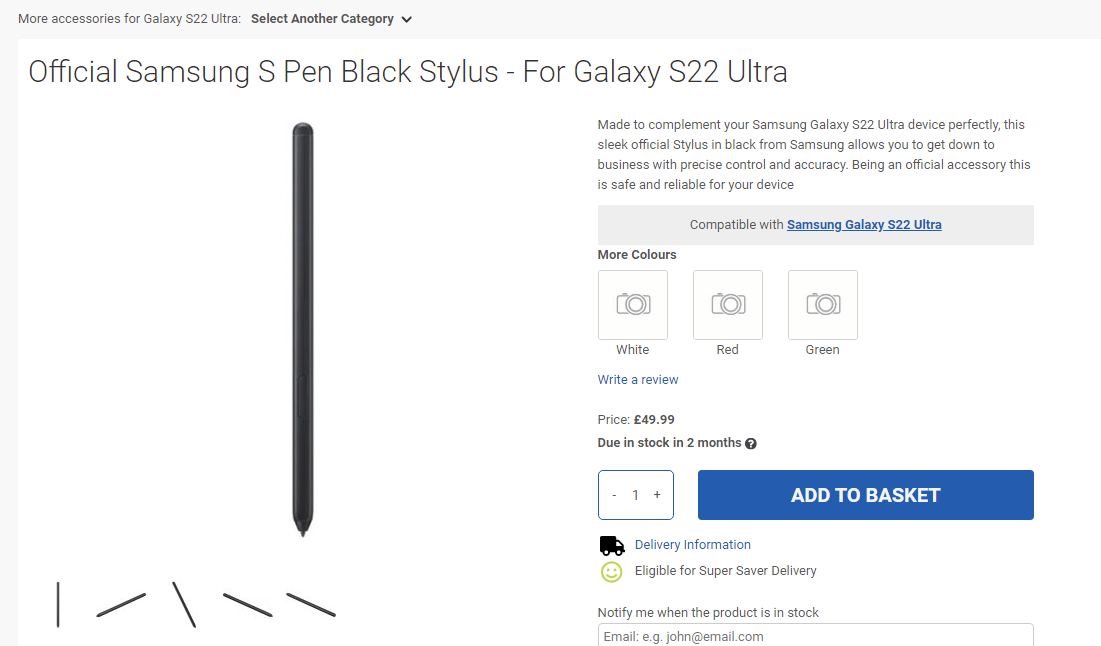Click Write a review link

click(638, 380)
